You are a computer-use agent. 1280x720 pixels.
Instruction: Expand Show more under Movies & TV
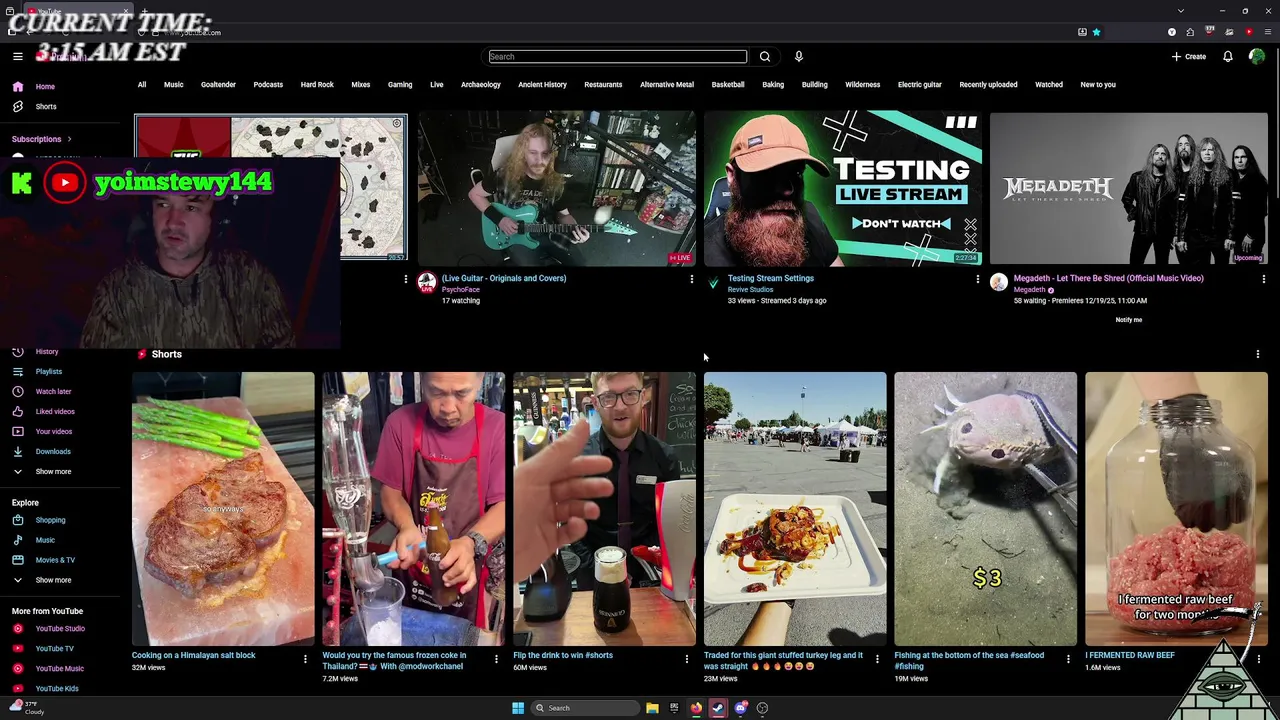53,580
